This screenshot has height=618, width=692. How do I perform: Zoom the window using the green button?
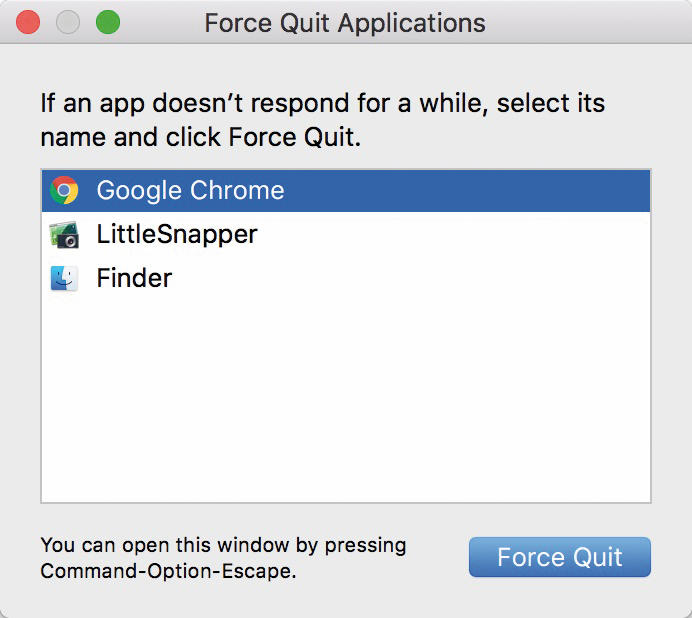tap(108, 22)
